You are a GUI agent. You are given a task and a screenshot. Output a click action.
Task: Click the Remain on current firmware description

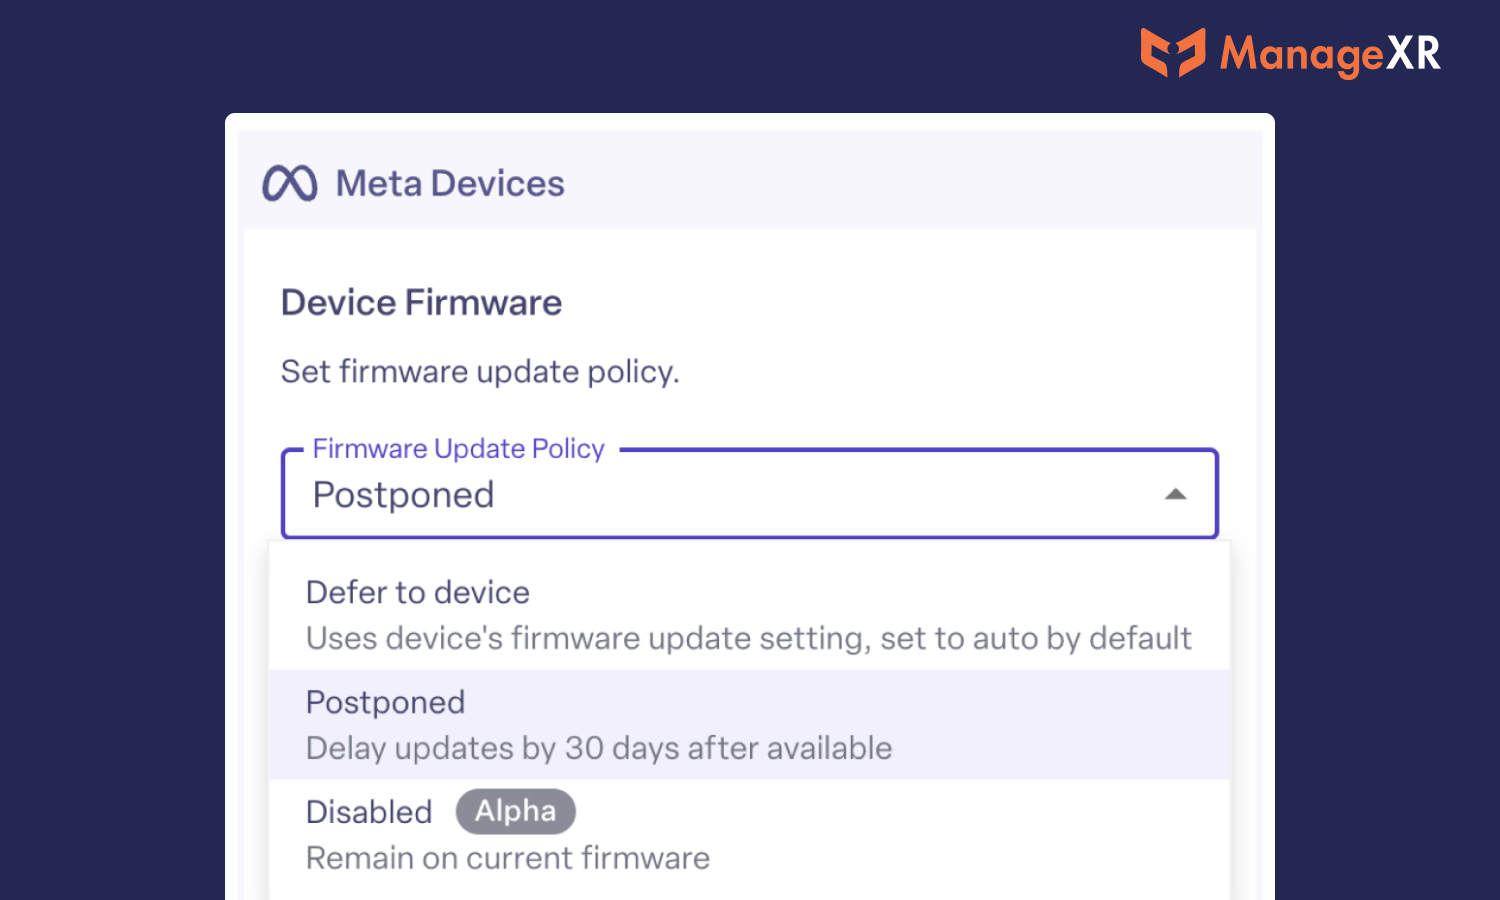click(x=508, y=858)
